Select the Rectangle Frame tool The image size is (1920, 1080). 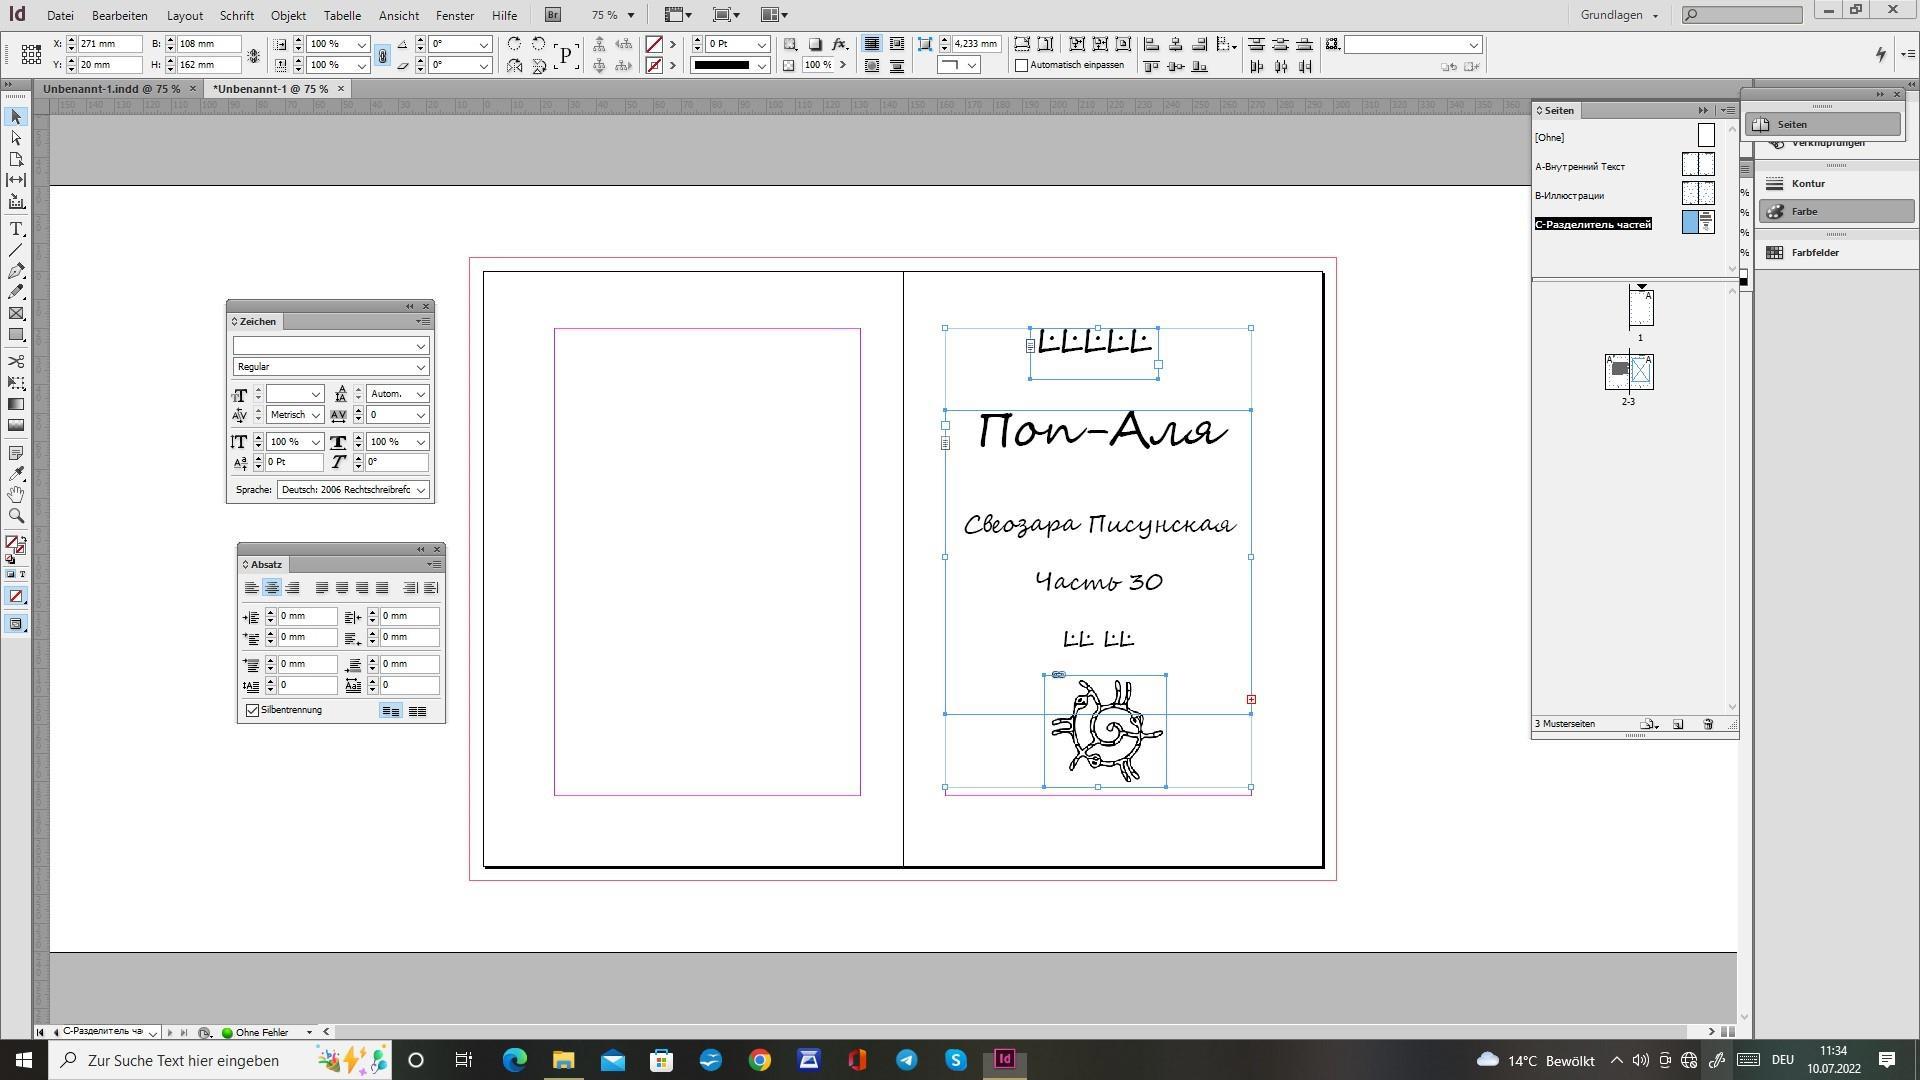pyautogui.click(x=16, y=314)
